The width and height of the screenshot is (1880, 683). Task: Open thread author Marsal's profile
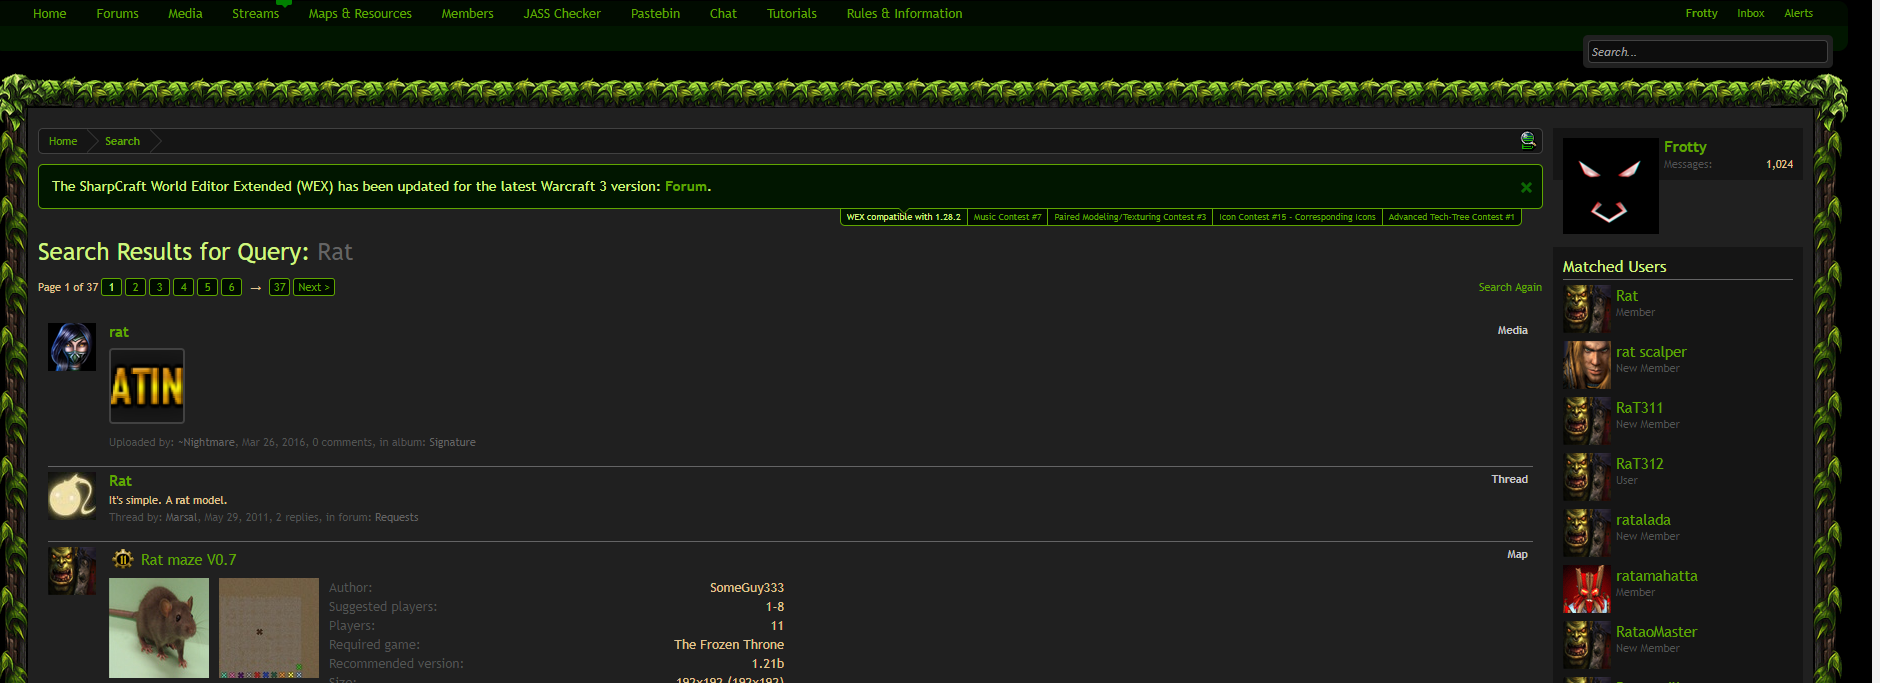[x=181, y=517]
